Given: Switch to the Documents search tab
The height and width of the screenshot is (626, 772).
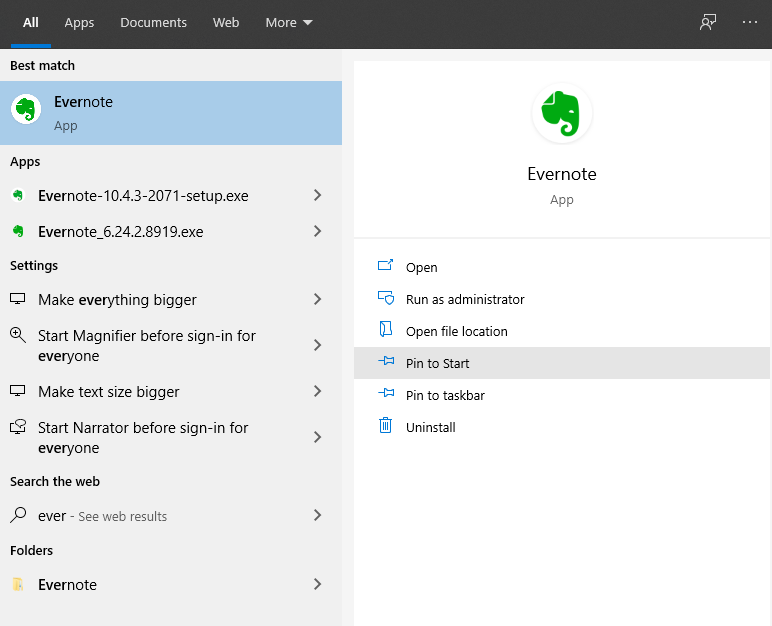Looking at the screenshot, I should click(153, 22).
